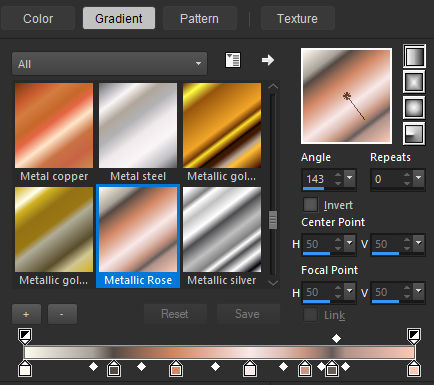This screenshot has width=434, height=385.
Task: Click the Reset button
Action: point(175,314)
